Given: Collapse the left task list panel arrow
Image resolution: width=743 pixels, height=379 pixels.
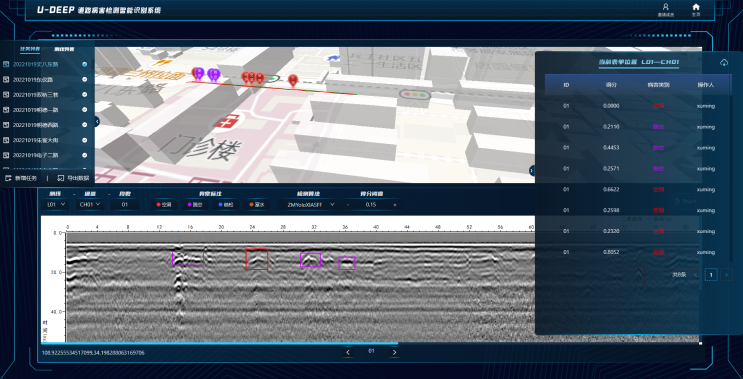Looking at the screenshot, I should click(97, 122).
